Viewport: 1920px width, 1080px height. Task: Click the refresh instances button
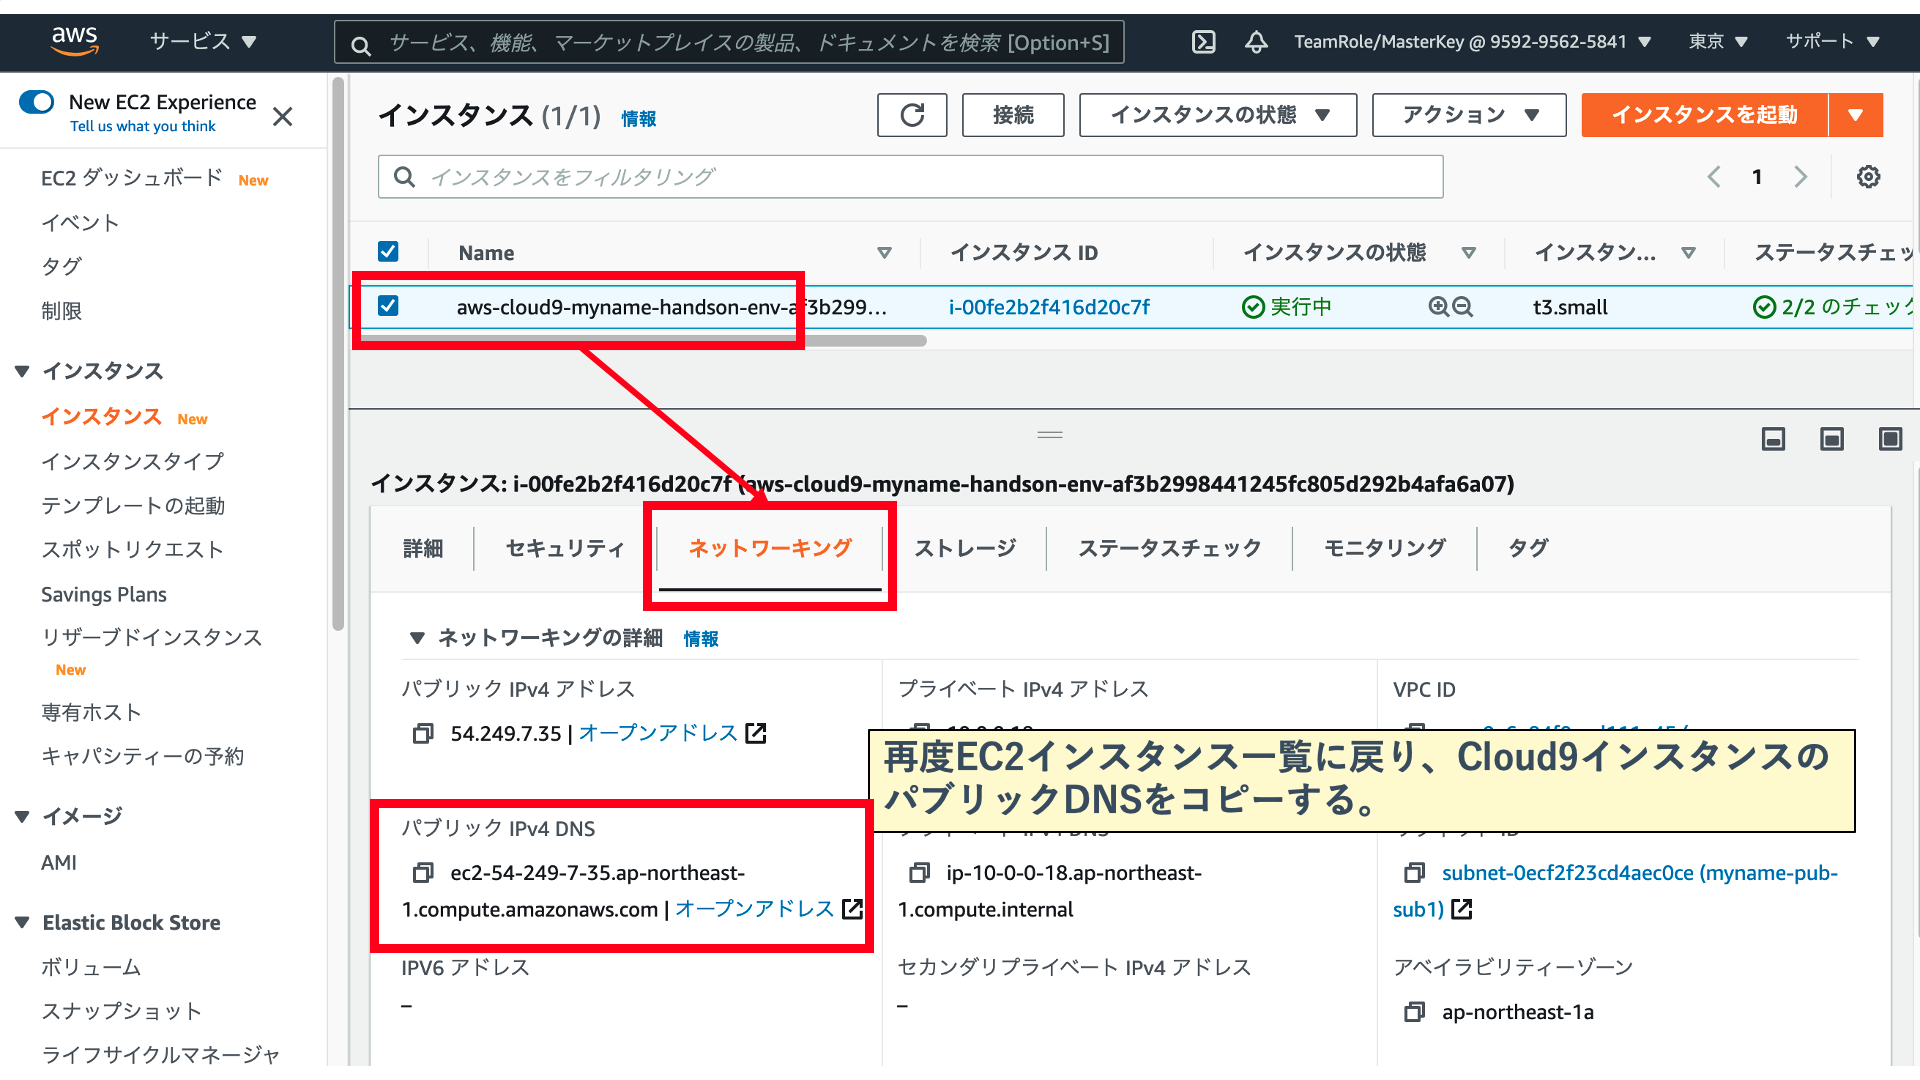912,115
